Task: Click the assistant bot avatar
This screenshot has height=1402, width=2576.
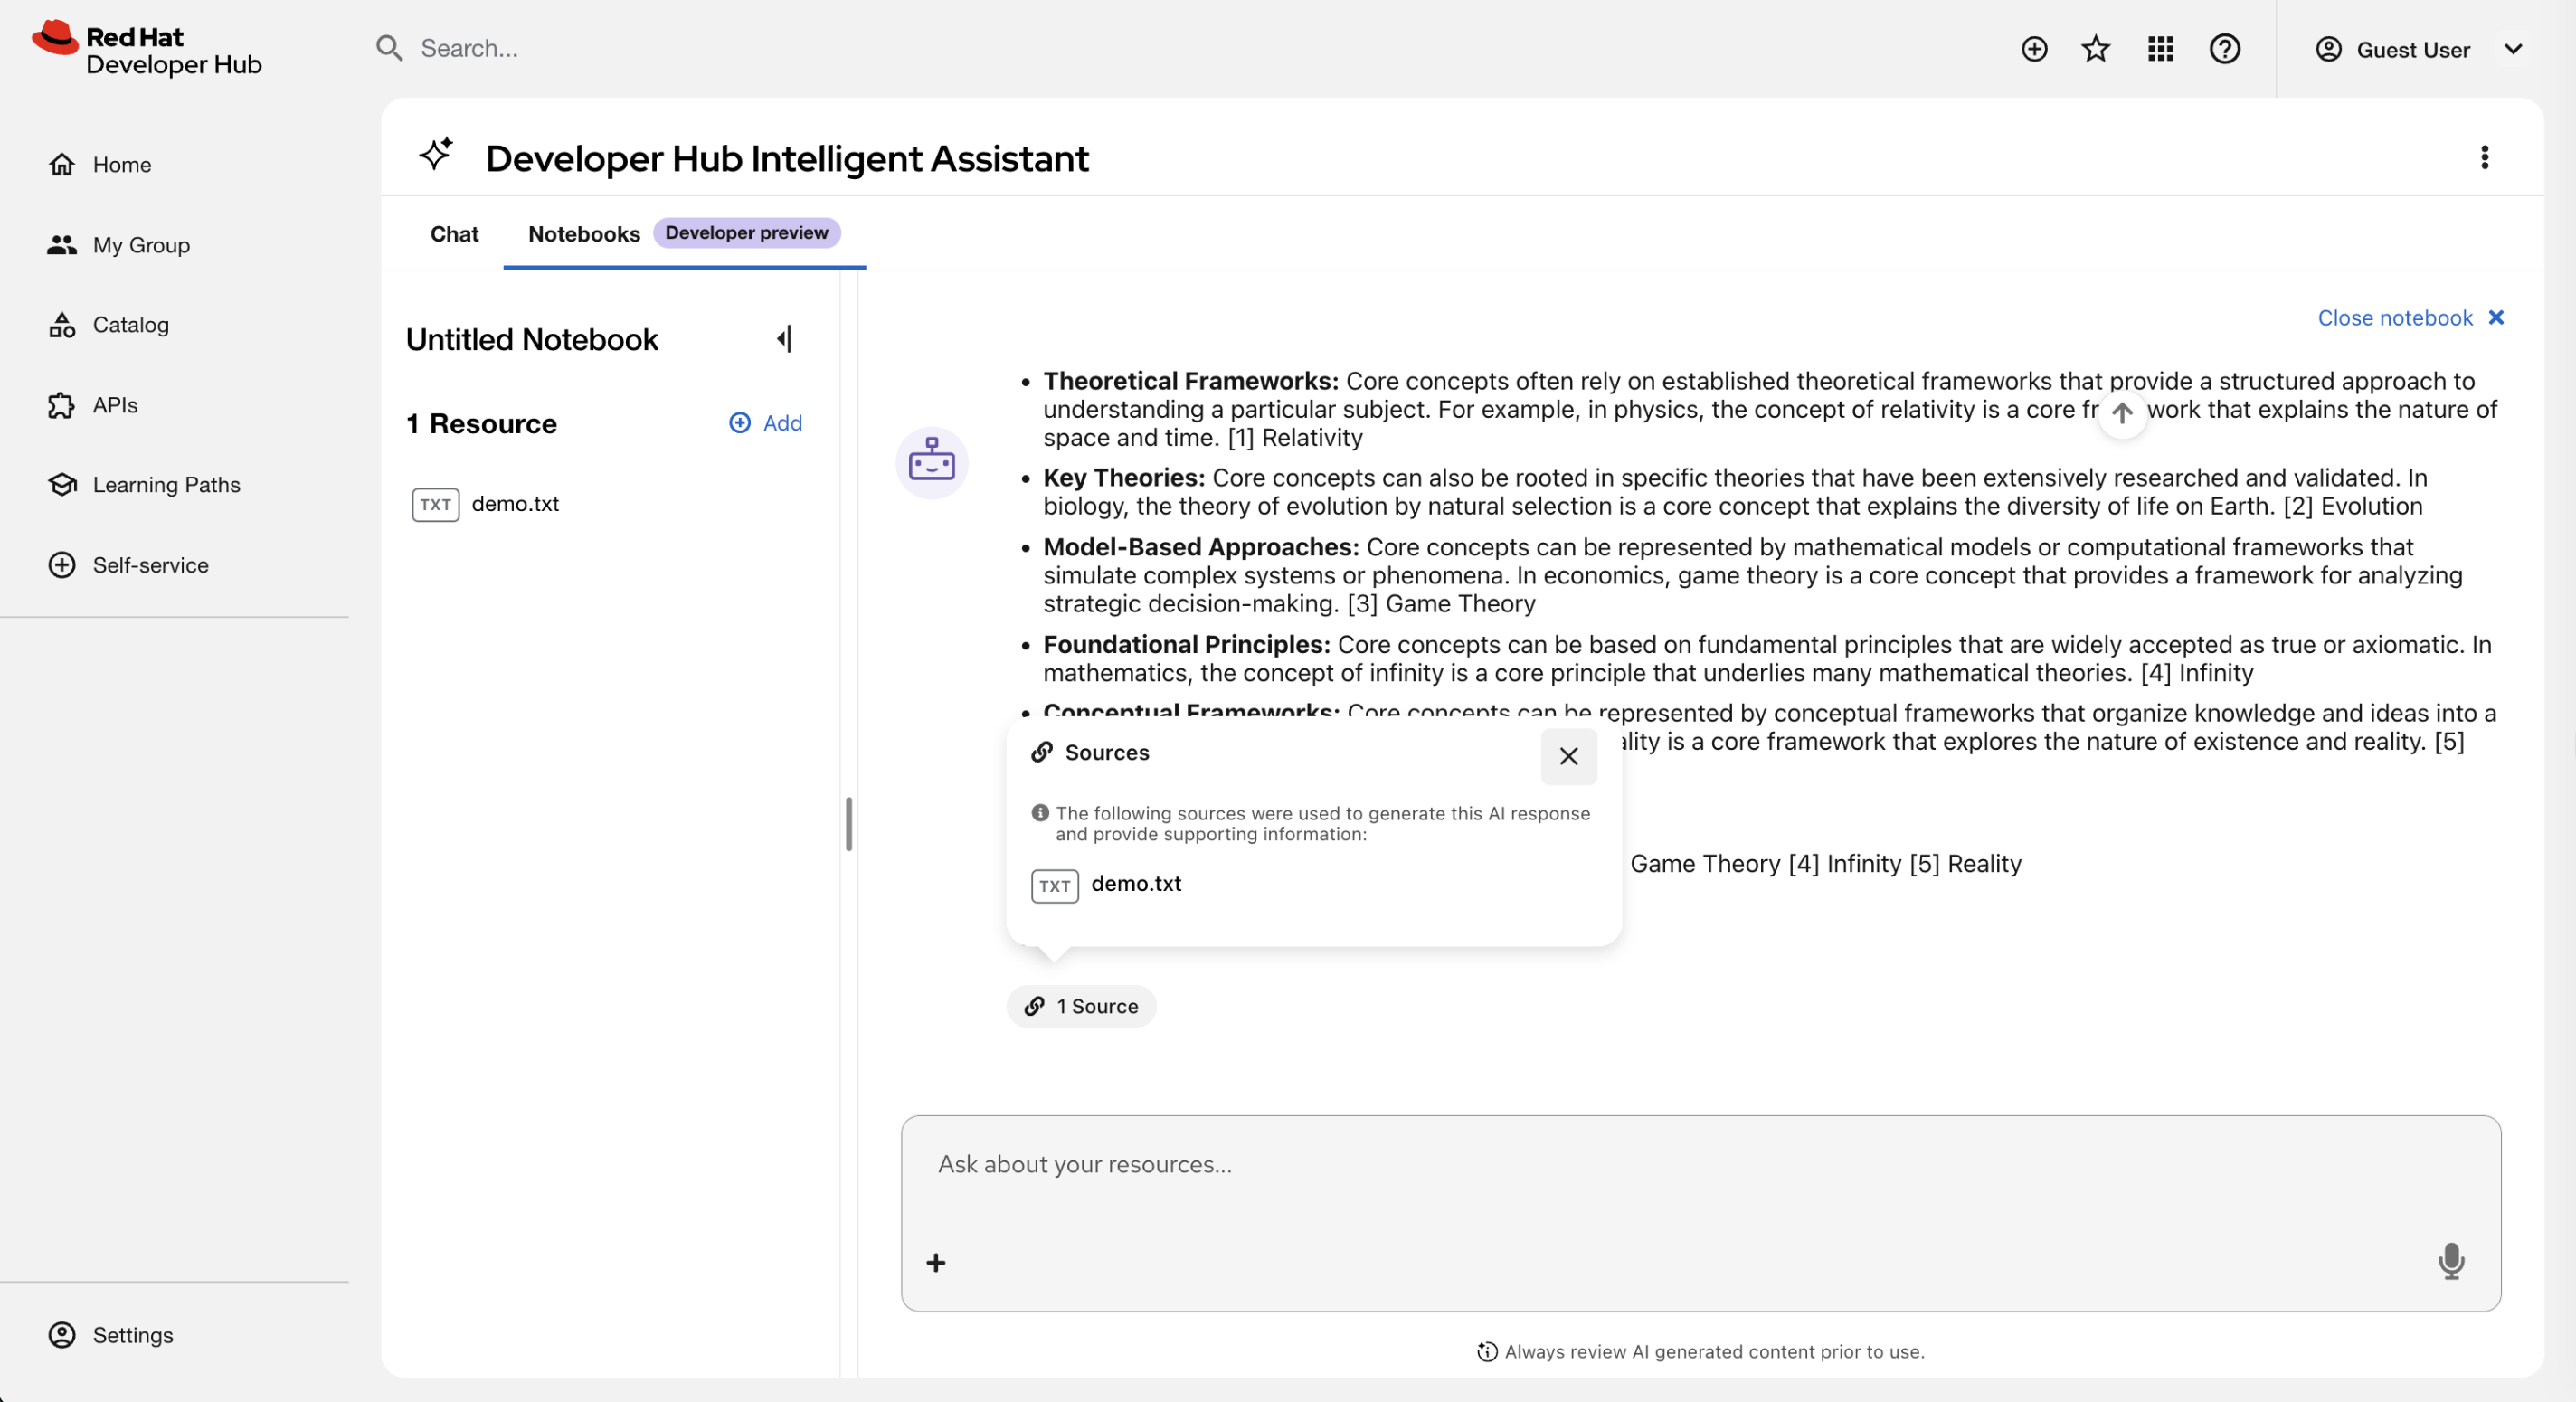Action: (x=931, y=463)
